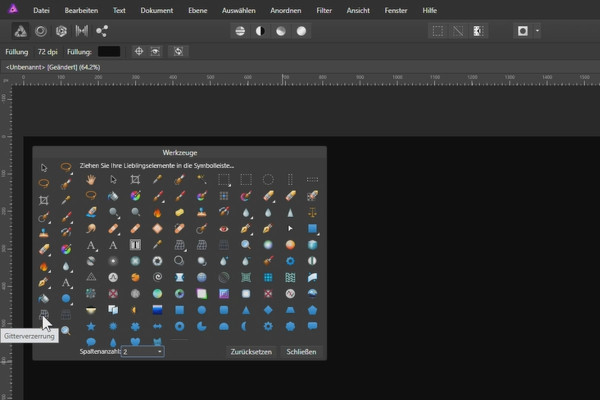Open the Tone Mapping Persona

coord(81,31)
